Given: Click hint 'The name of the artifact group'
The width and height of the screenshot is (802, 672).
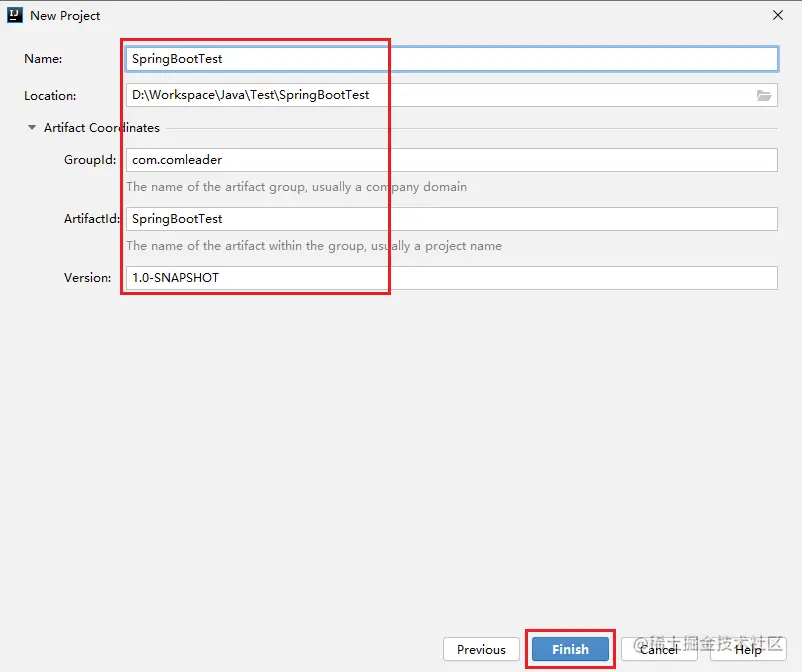Looking at the screenshot, I should click(297, 187).
